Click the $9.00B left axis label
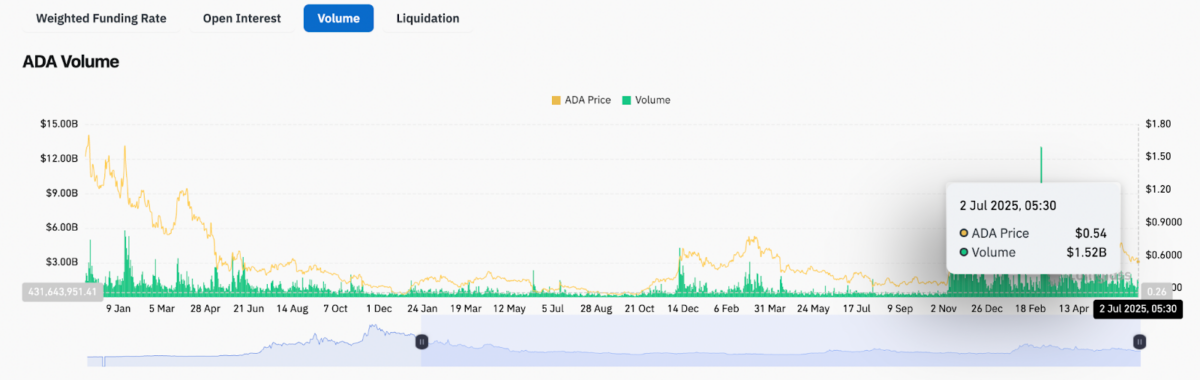Image resolution: width=1200 pixels, height=380 pixels. 62,193
